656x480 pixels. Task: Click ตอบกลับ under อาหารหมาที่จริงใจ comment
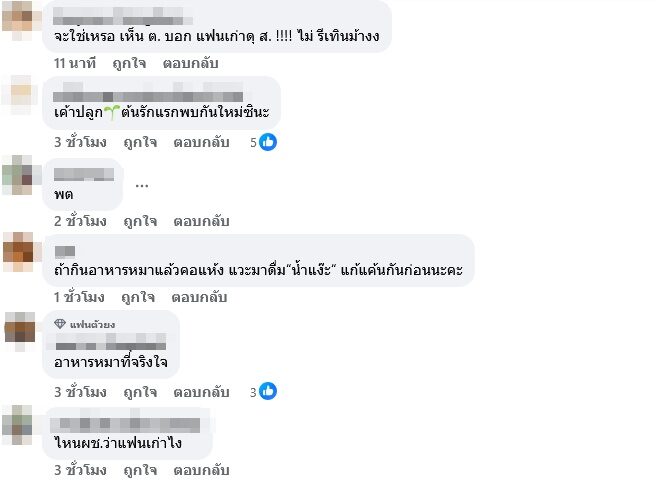coord(201,392)
